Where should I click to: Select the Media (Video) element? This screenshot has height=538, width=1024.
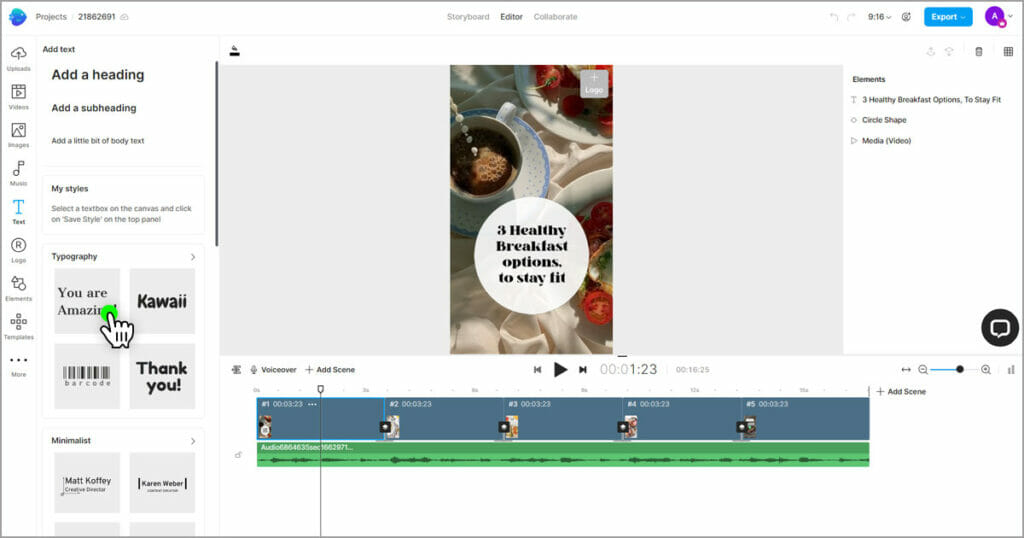(x=880, y=140)
